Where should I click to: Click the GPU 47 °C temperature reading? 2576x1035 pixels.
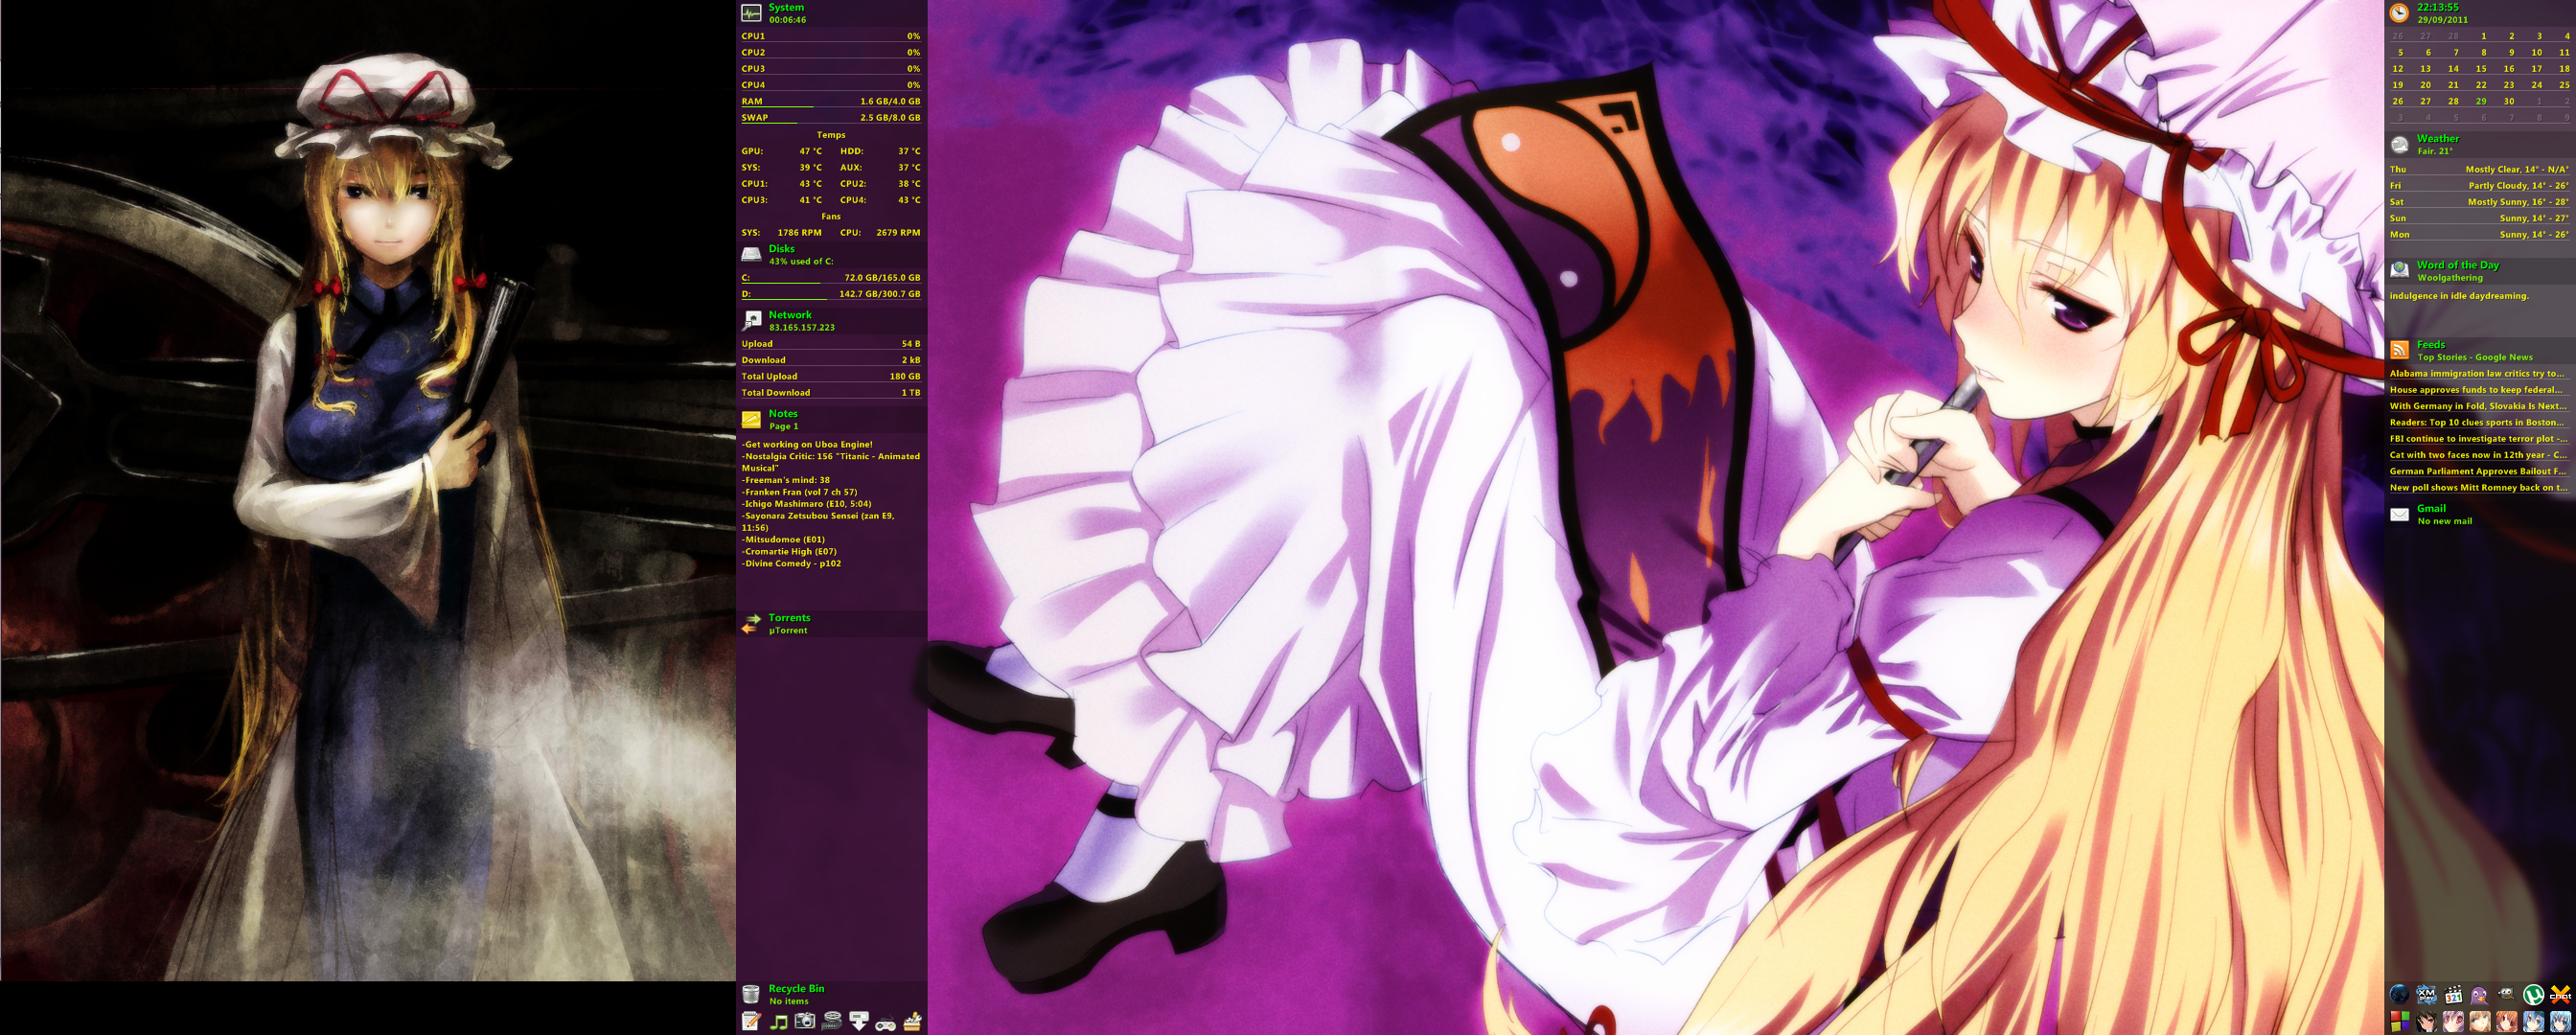pos(782,151)
